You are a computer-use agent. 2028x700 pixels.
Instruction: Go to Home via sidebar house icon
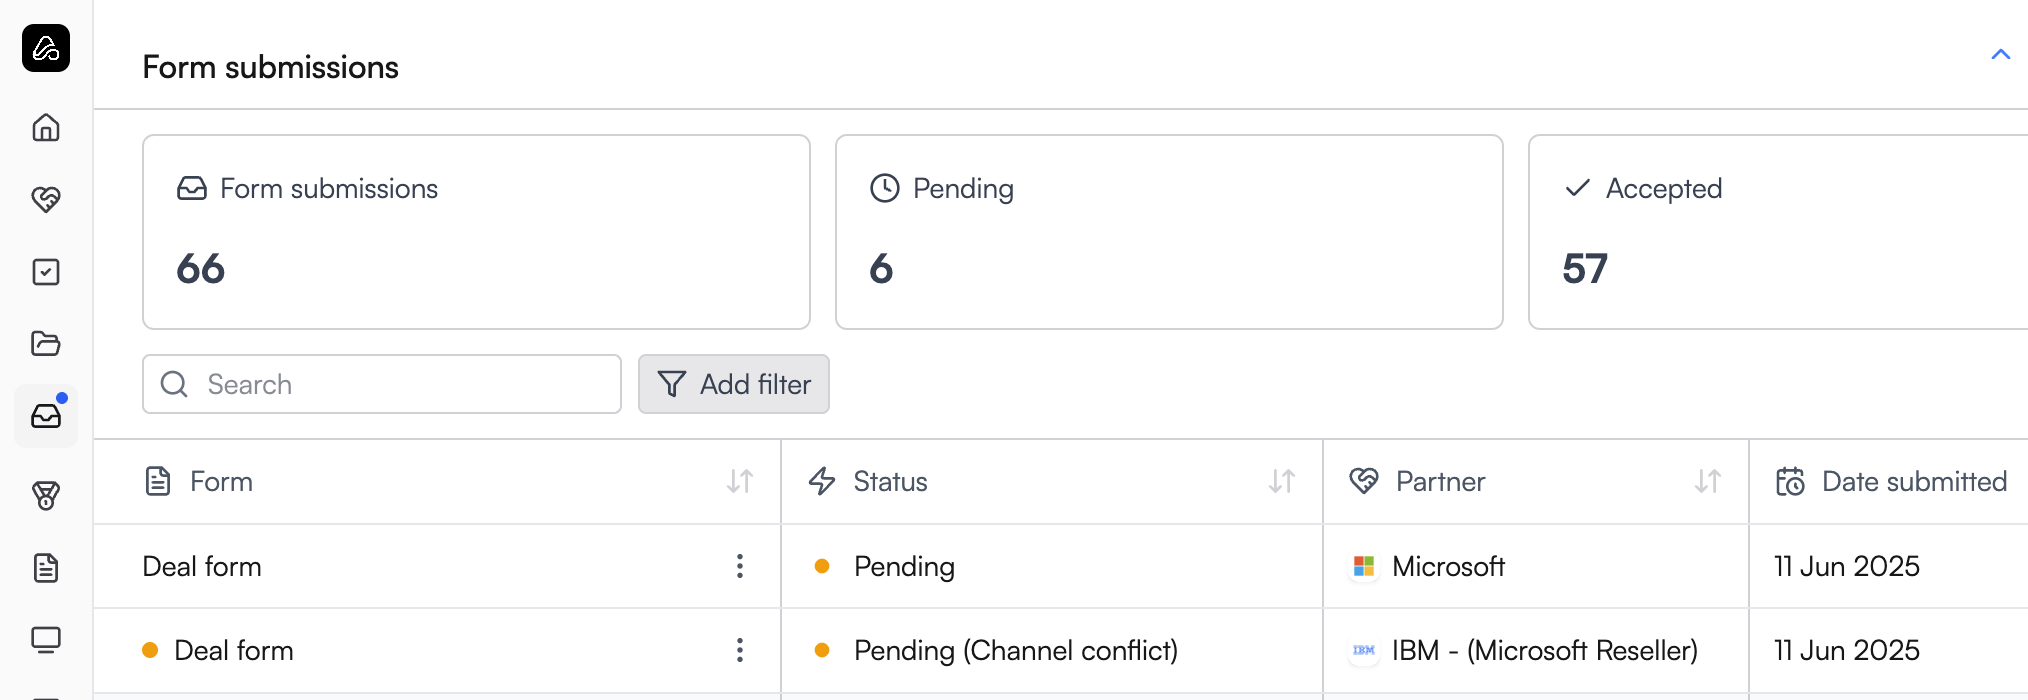coord(46,128)
